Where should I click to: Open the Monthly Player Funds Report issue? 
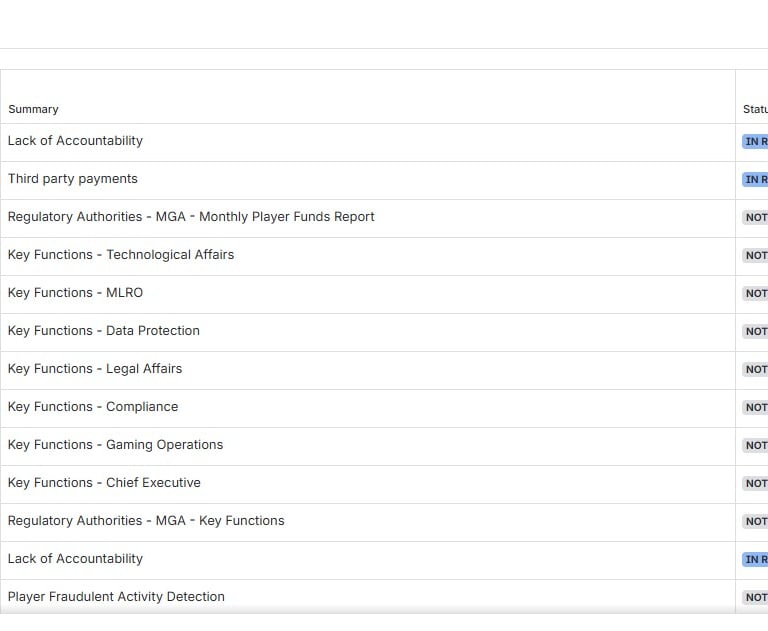pos(191,217)
